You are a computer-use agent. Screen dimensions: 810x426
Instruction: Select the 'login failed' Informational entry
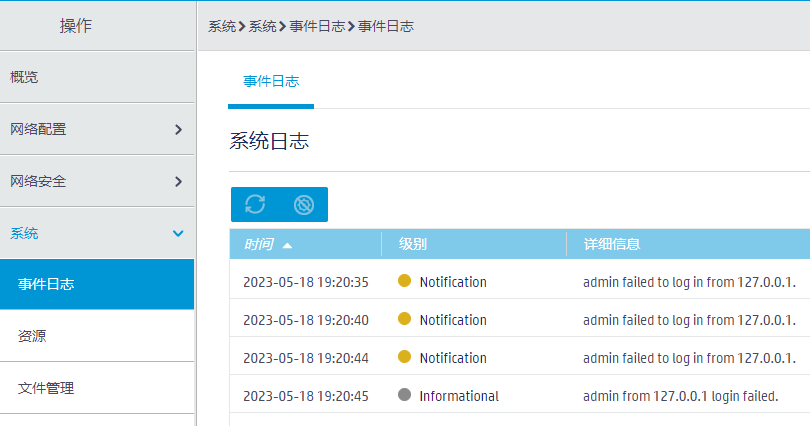[680, 396]
